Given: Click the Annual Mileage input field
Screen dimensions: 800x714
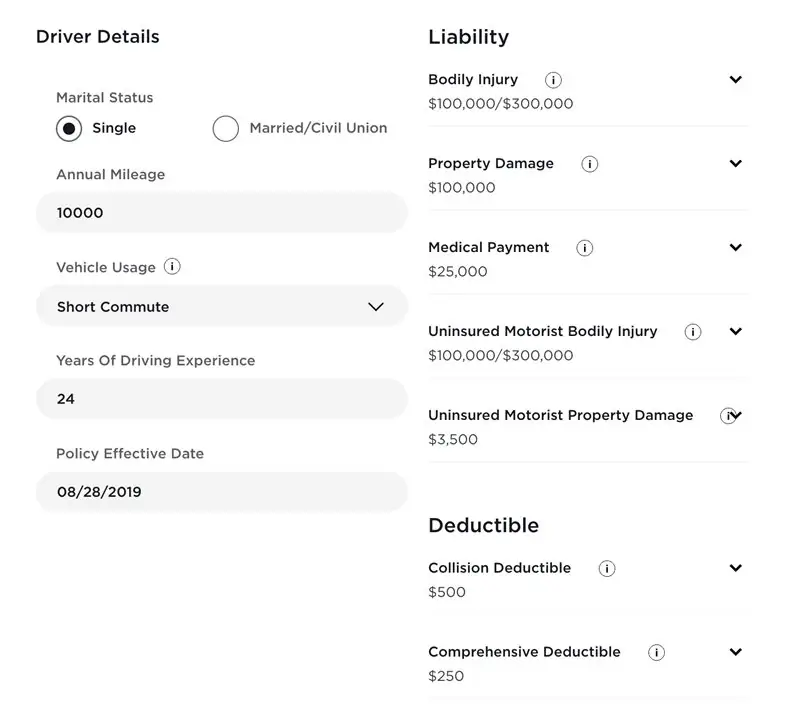Looking at the screenshot, I should [221, 213].
